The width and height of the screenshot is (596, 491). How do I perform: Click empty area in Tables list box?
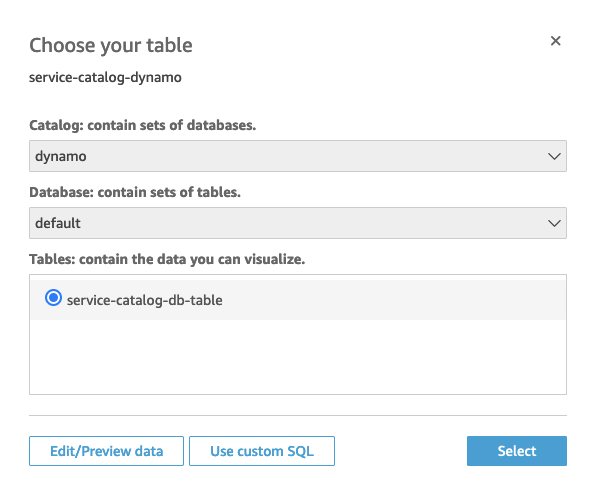coord(298,356)
